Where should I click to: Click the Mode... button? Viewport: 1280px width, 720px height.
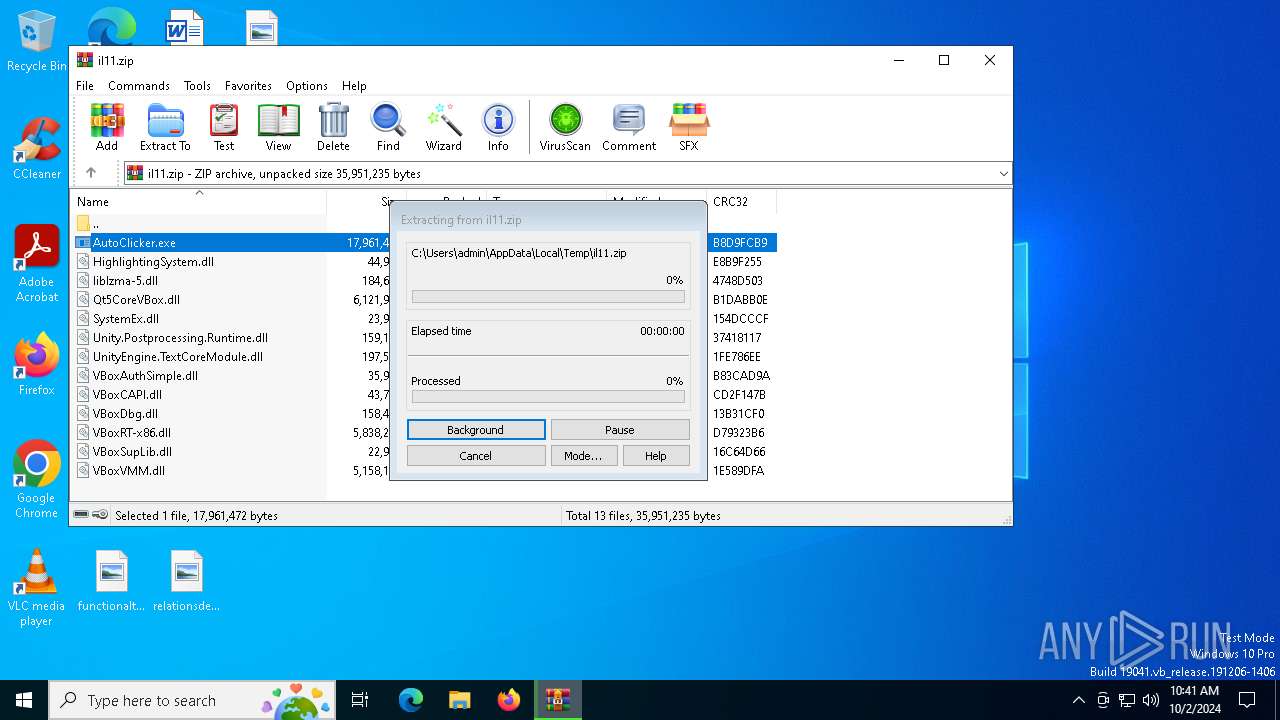(583, 456)
